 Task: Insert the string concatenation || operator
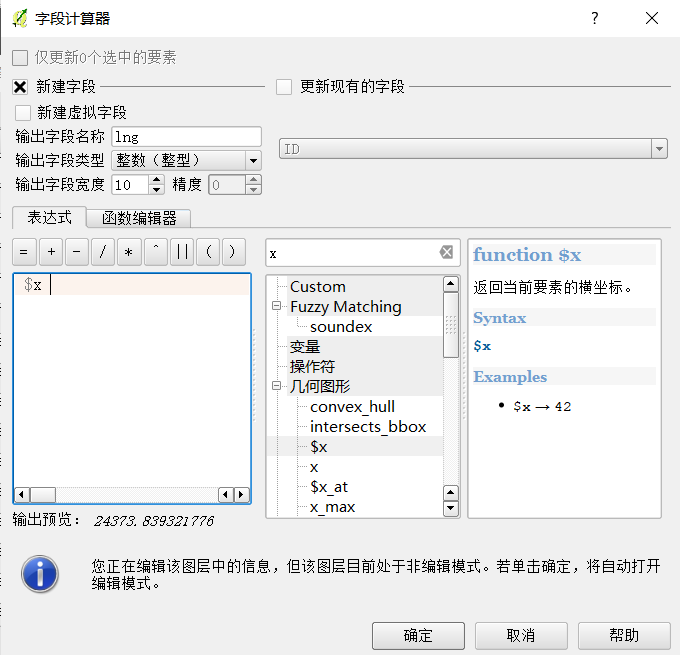tap(182, 252)
